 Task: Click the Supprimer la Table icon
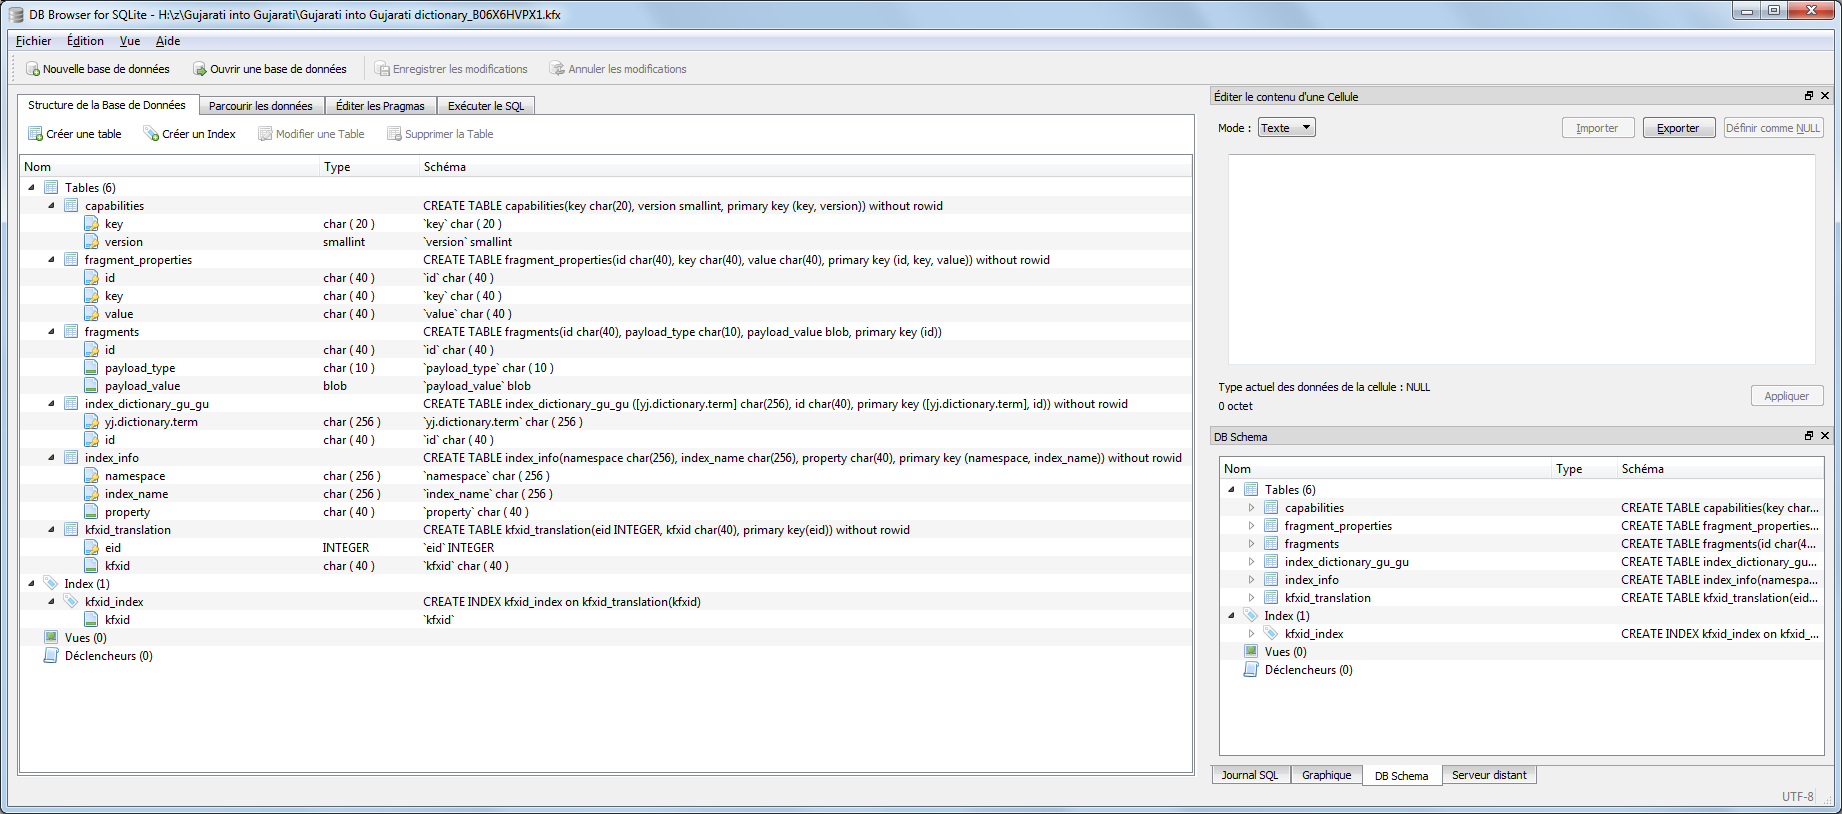point(394,134)
